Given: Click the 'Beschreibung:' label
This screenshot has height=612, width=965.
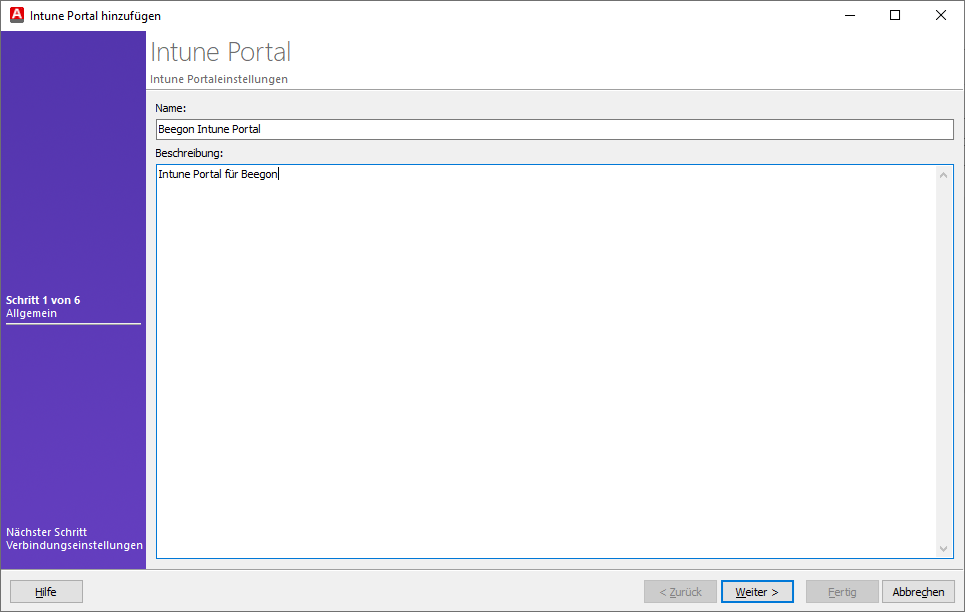Looking at the screenshot, I should click(189, 153).
